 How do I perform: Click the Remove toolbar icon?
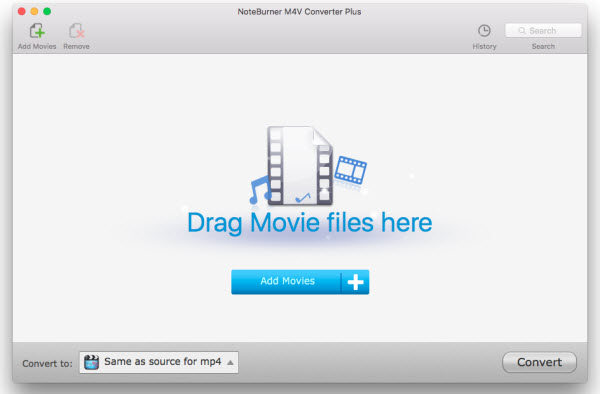[77, 31]
